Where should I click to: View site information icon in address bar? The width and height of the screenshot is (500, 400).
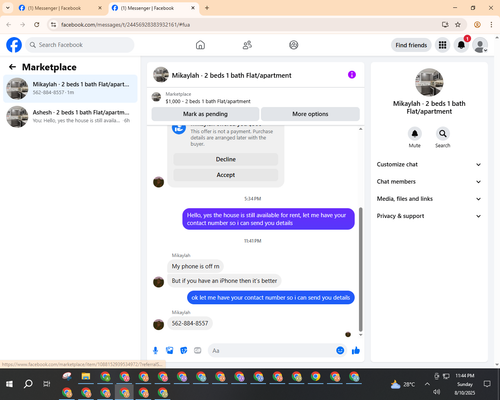(53, 25)
